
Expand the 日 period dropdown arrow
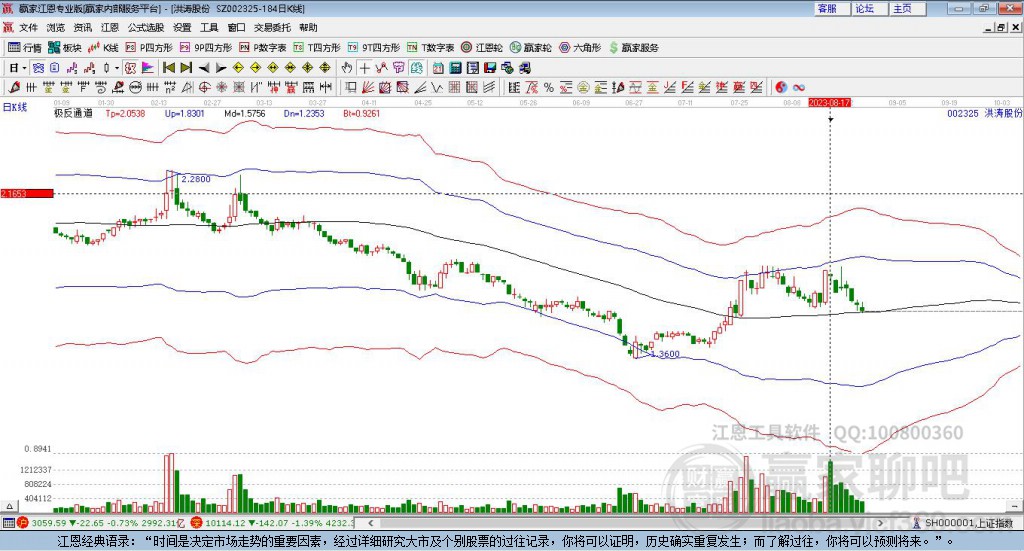(24, 68)
